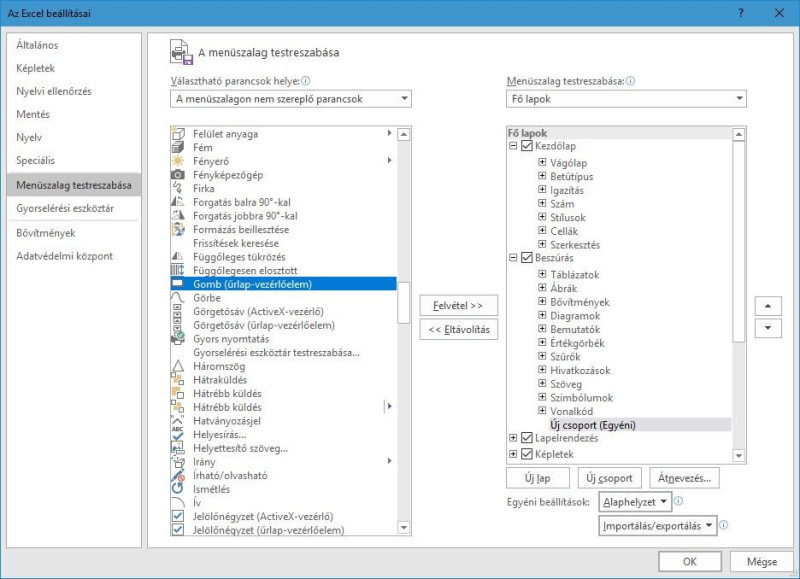
Task: Click info icon beside Választható parancsok helye
Action: pos(306,81)
